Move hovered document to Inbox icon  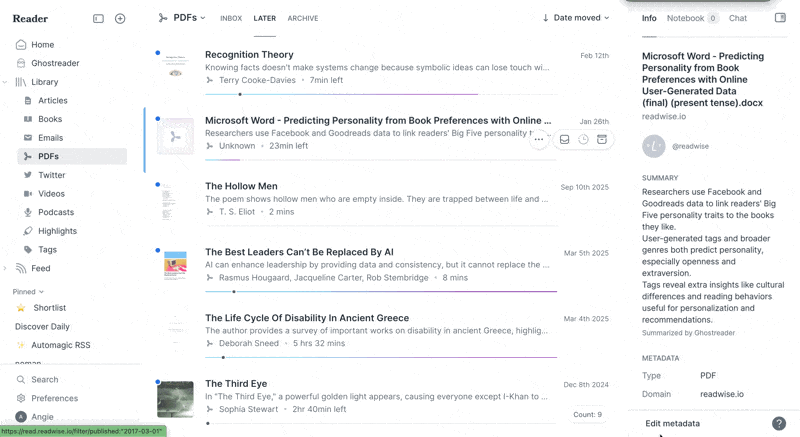[564, 140]
